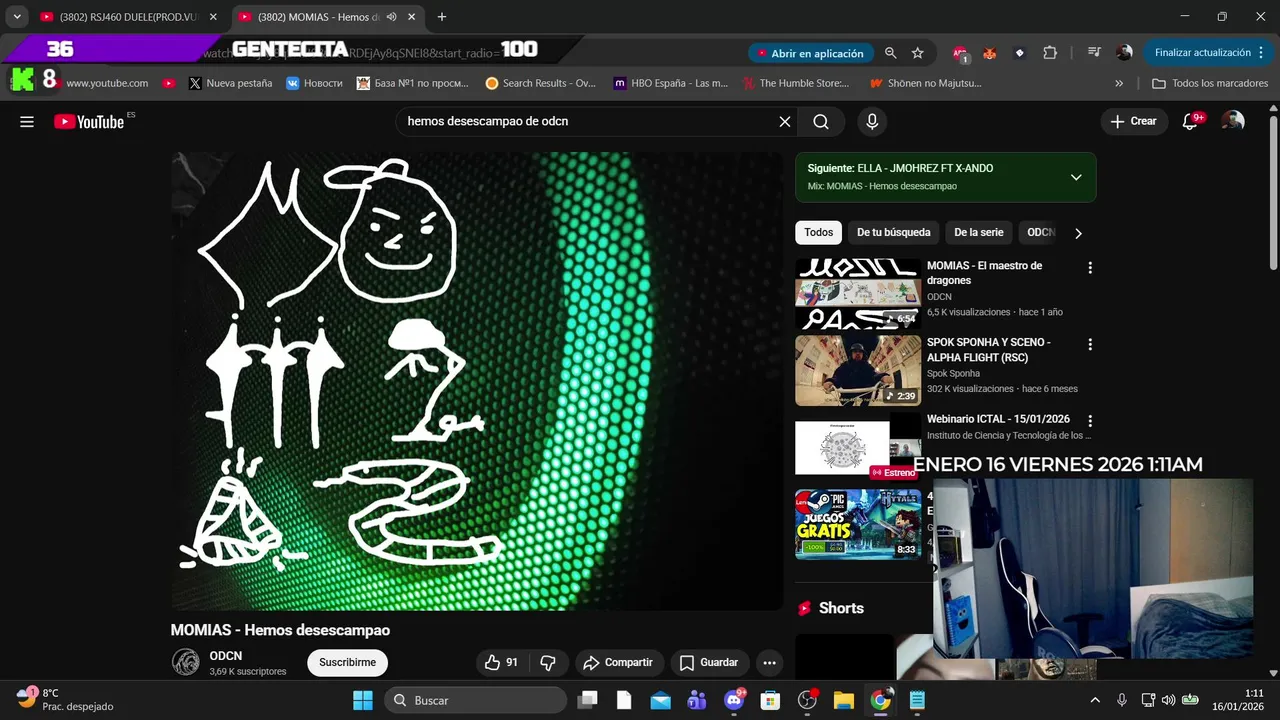Open the MetaMask fox extension
1280x720 pixels.
990,53
